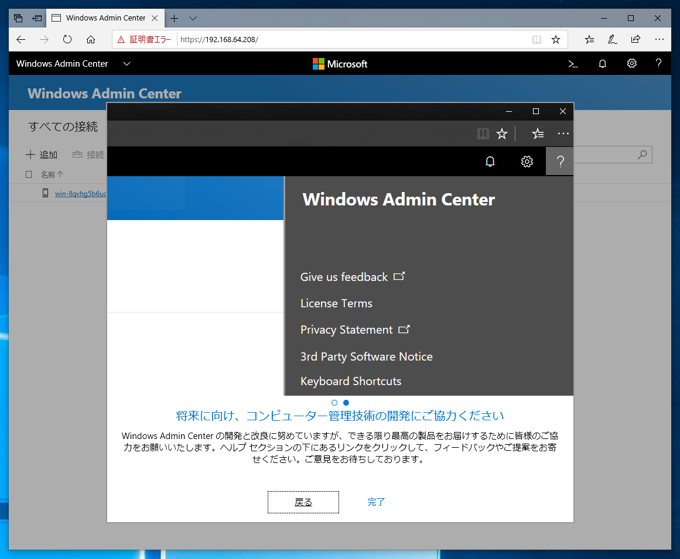Open the PowerShell console icon in header

pyautogui.click(x=573, y=64)
